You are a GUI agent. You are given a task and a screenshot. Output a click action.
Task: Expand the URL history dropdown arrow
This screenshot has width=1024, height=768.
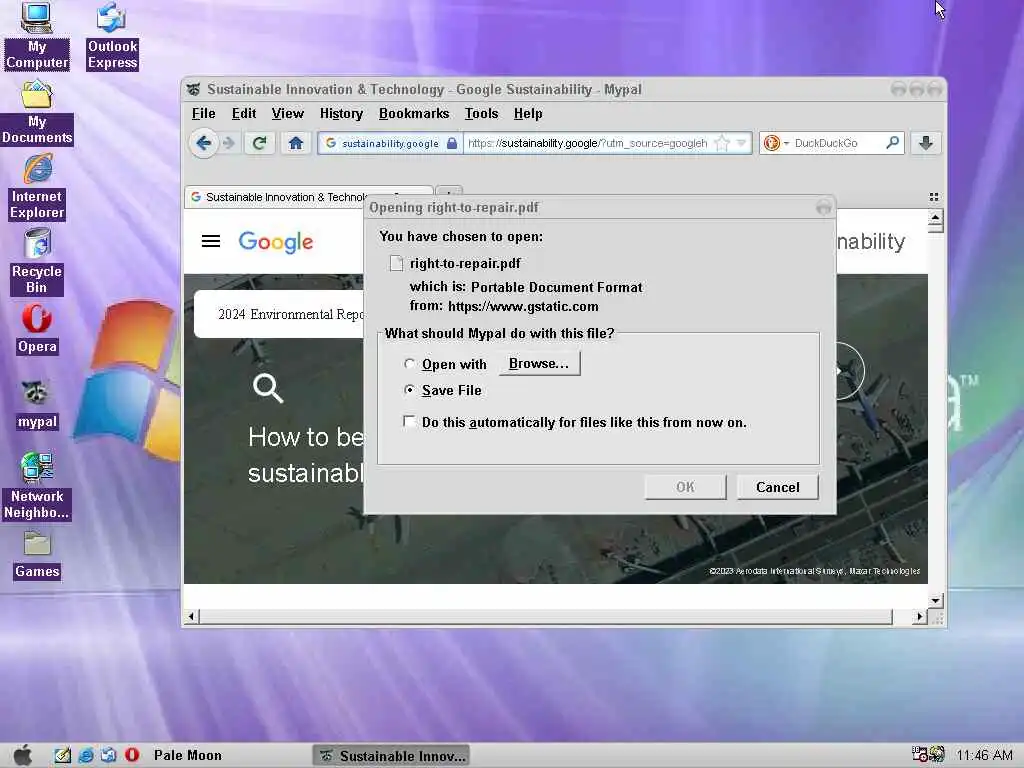(741, 142)
